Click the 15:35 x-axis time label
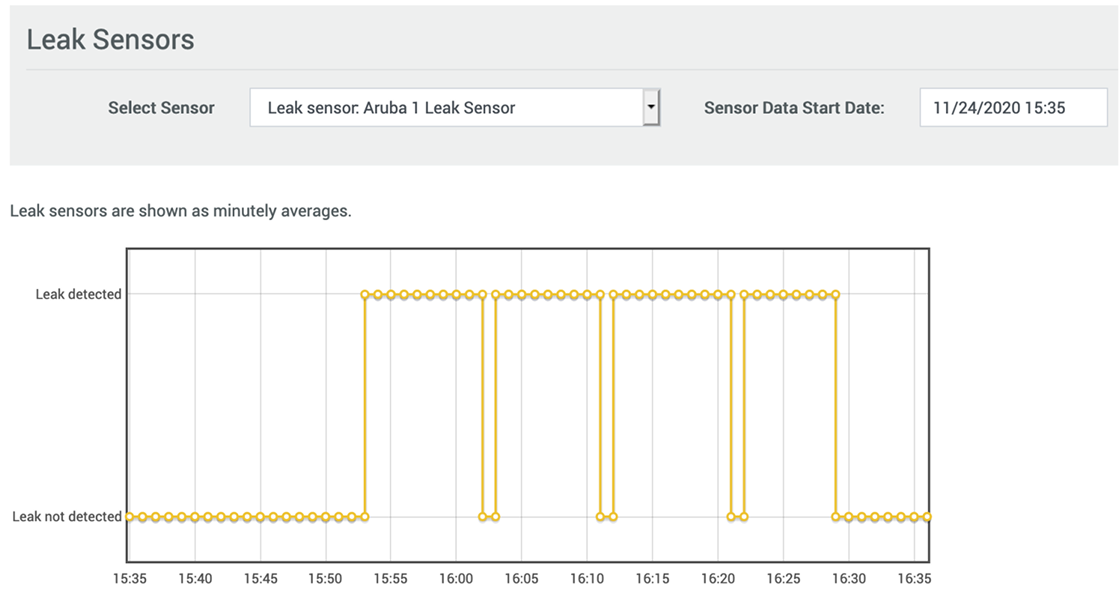The image size is (1119, 602). tap(129, 579)
